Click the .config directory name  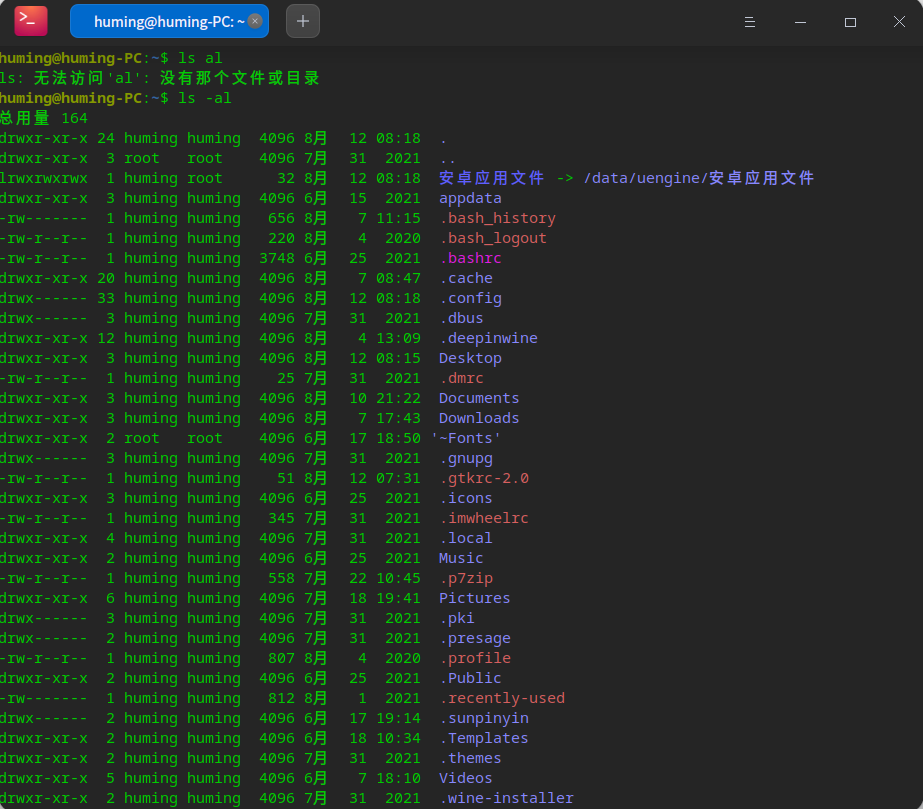(x=471, y=298)
